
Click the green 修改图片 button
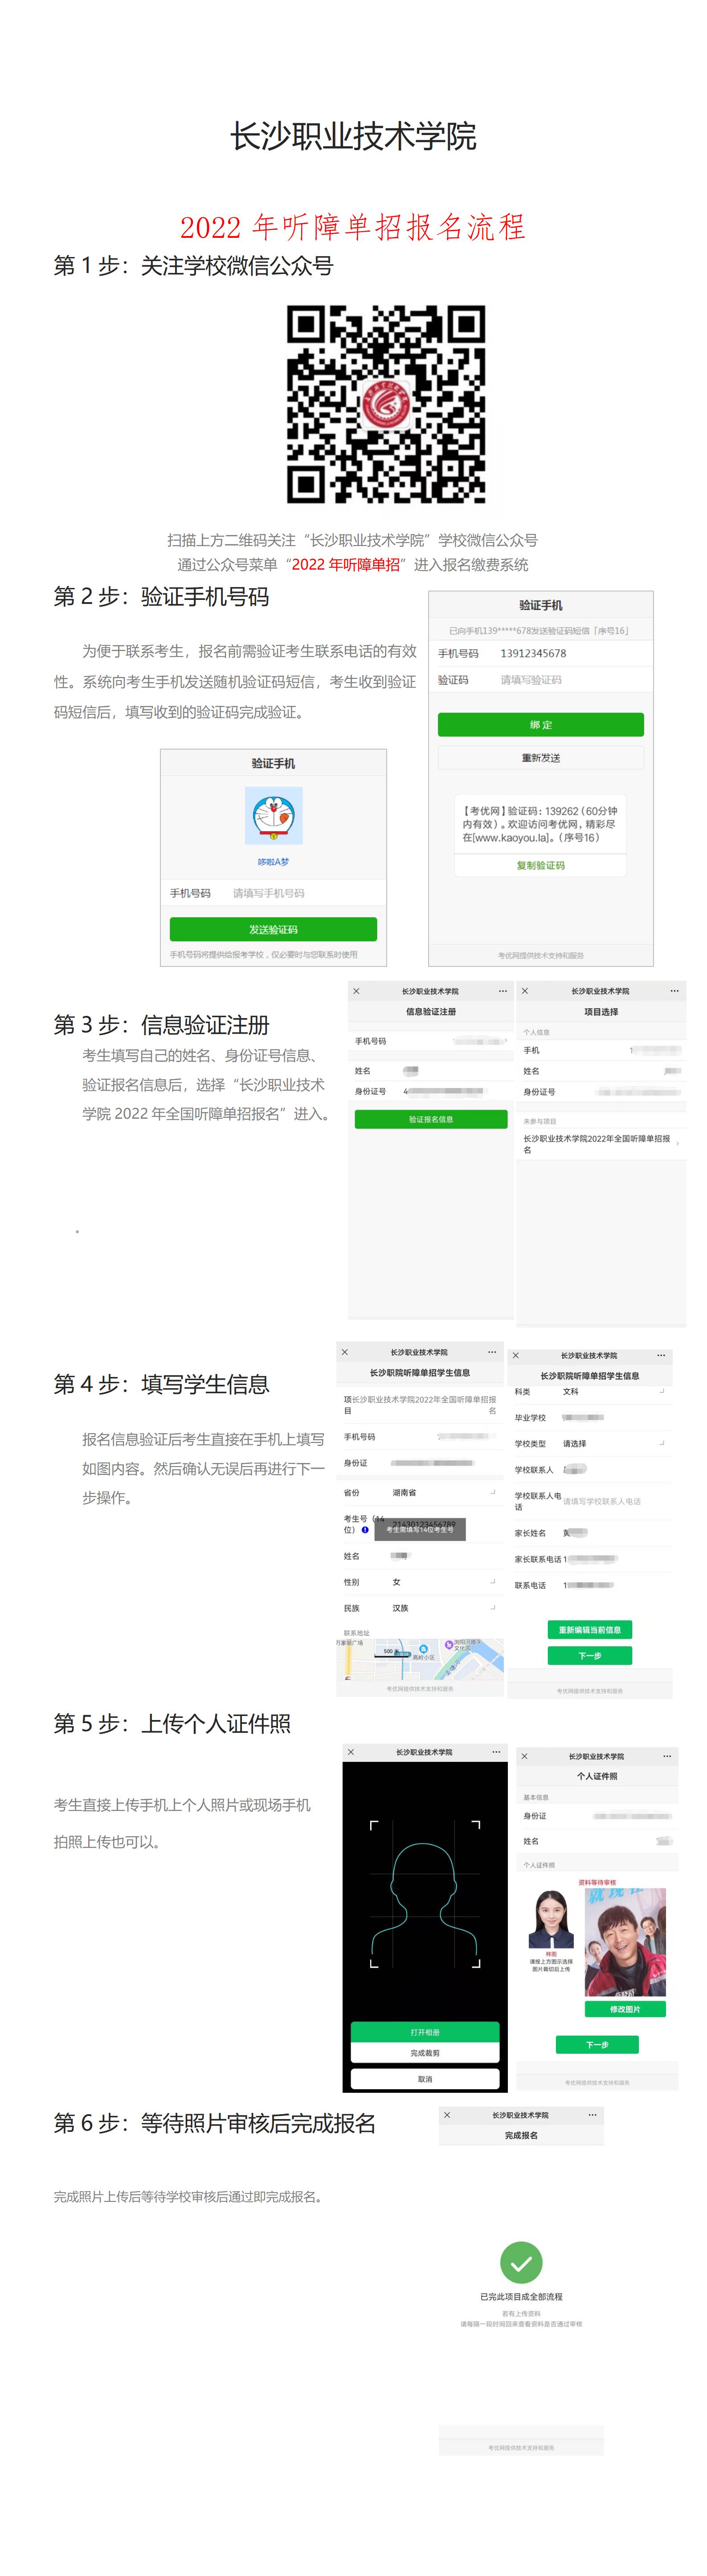click(625, 2009)
